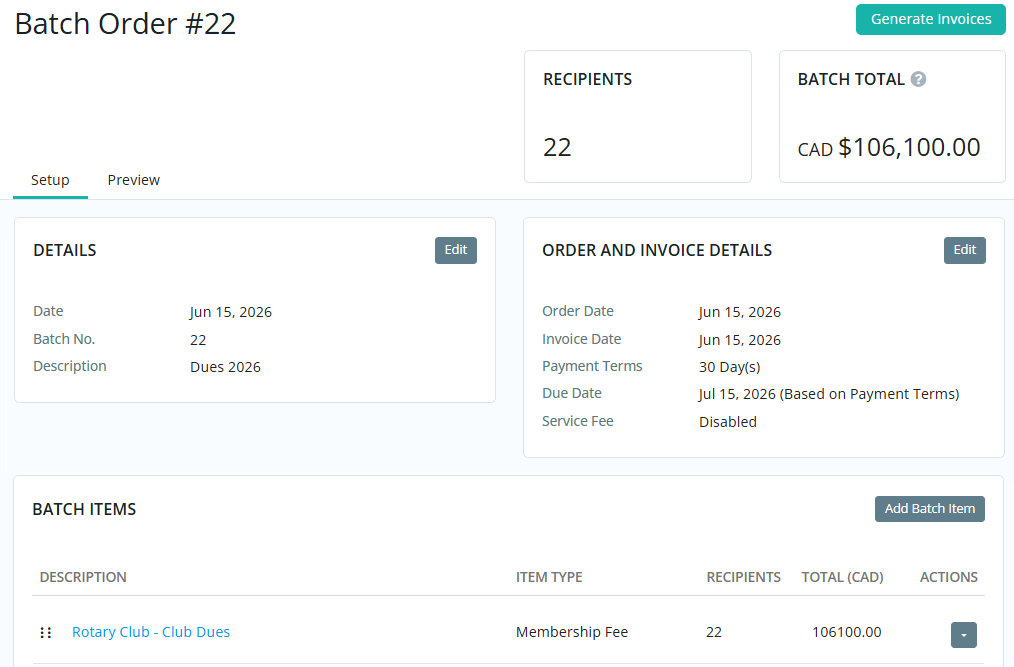Viewport: 1014px width, 667px height.
Task: Click the DESCRIPTION column header
Action: (83, 577)
